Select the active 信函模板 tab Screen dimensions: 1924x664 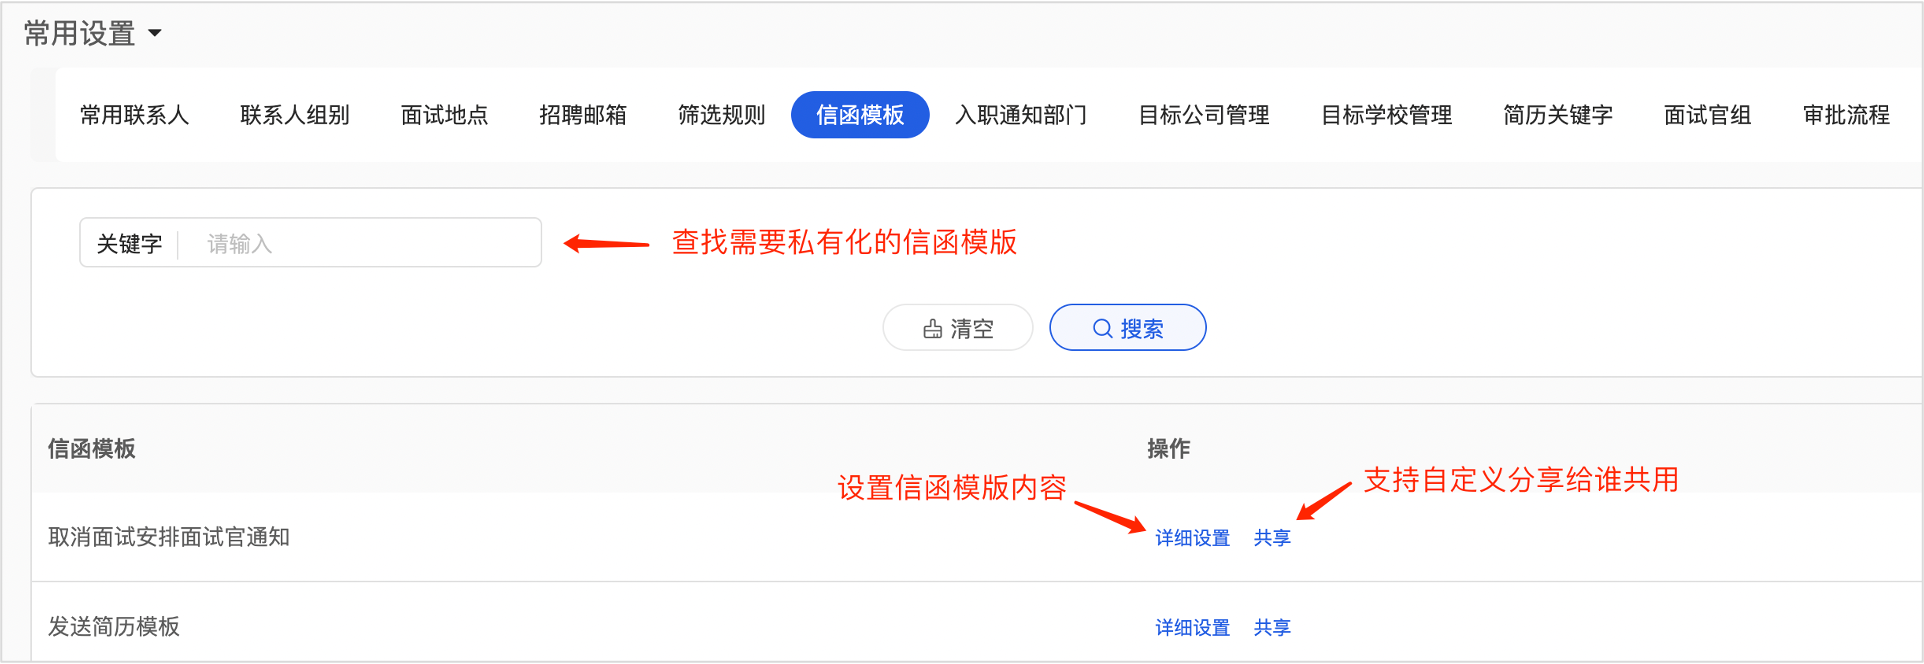pos(860,115)
